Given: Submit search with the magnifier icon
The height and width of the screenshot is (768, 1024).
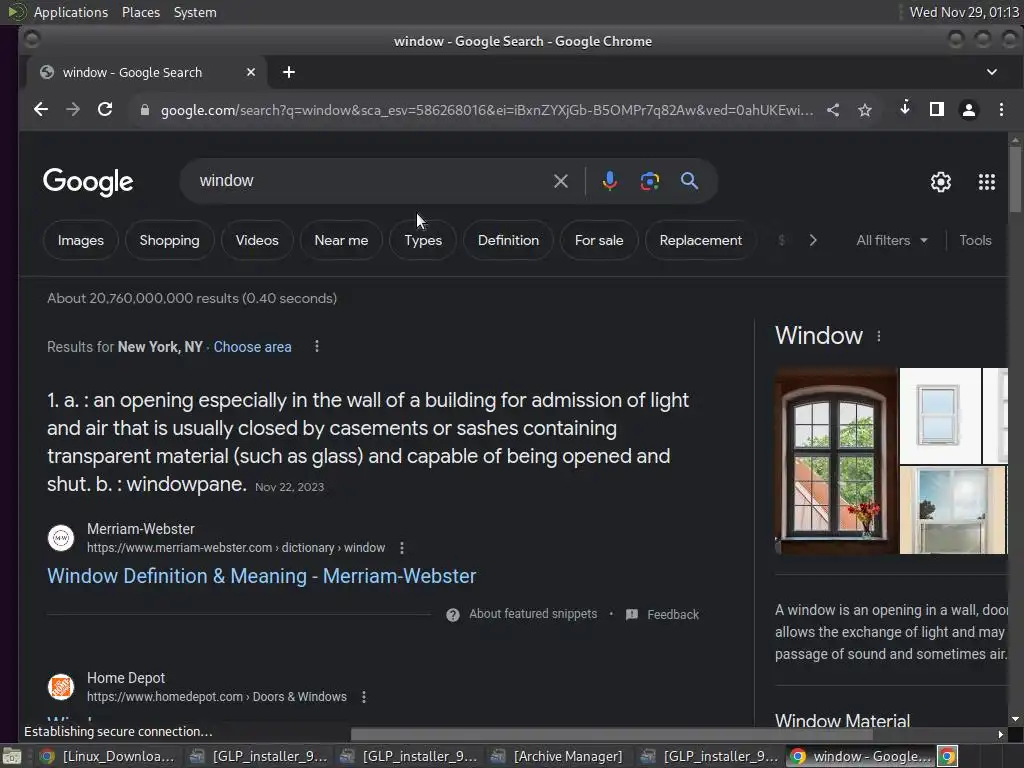Looking at the screenshot, I should click(689, 181).
